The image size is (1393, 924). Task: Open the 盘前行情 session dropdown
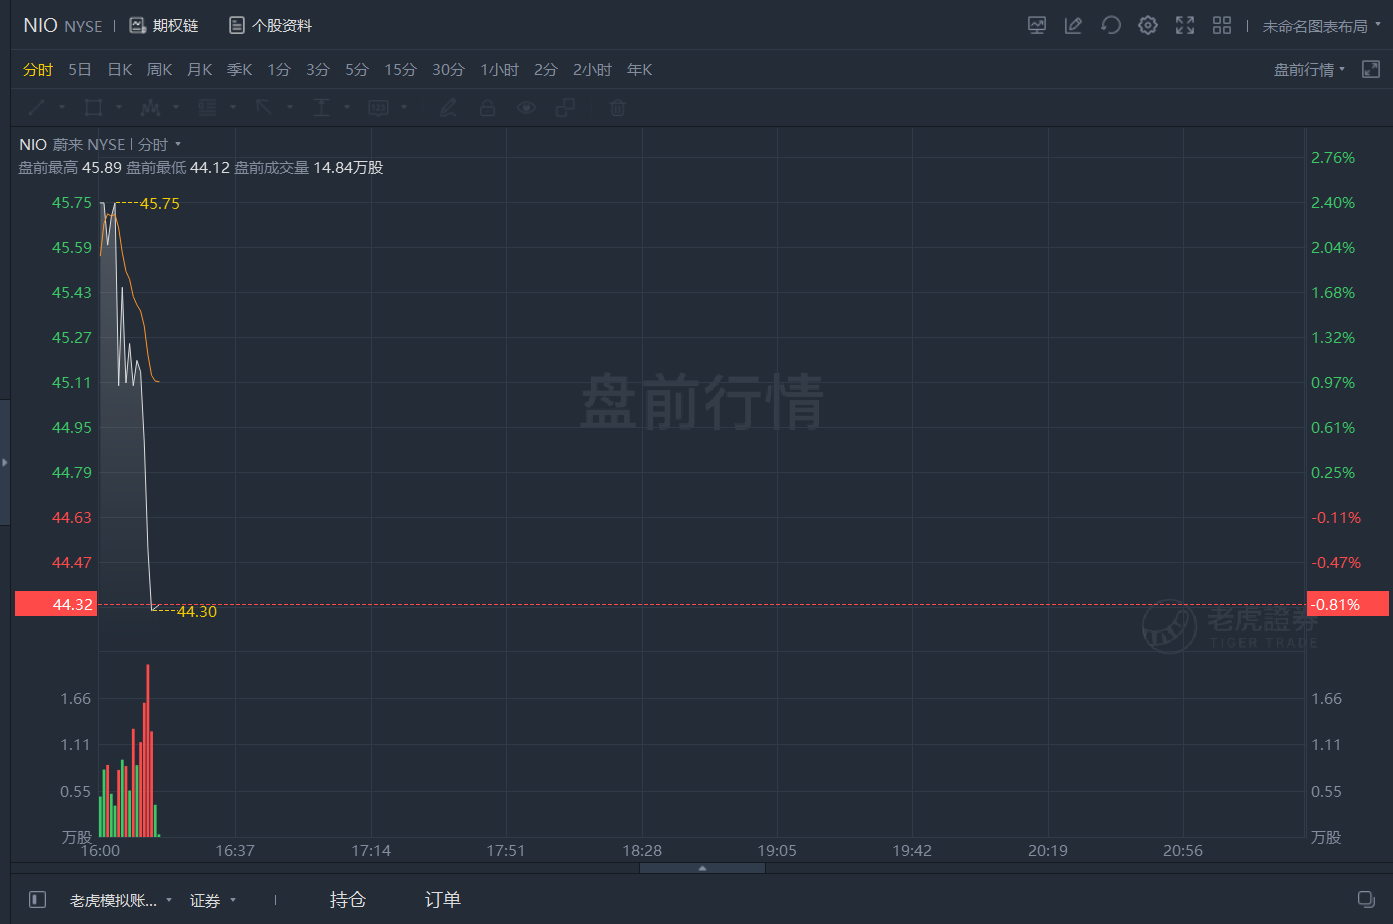pyautogui.click(x=1309, y=69)
